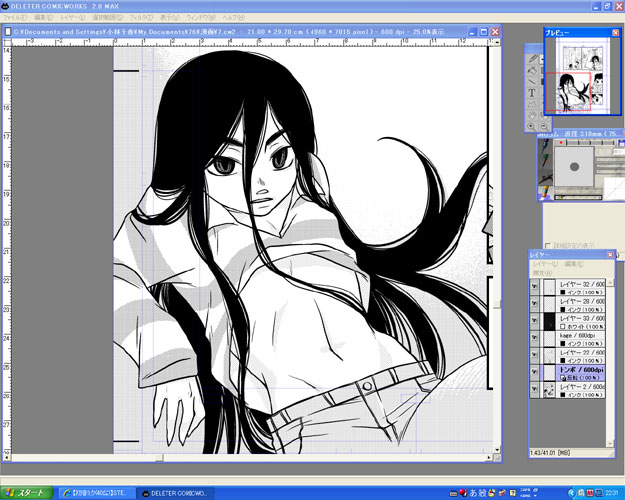Open the レイヤー menu in main menu bar
This screenshot has width=625, height=500.
[x=73, y=18]
